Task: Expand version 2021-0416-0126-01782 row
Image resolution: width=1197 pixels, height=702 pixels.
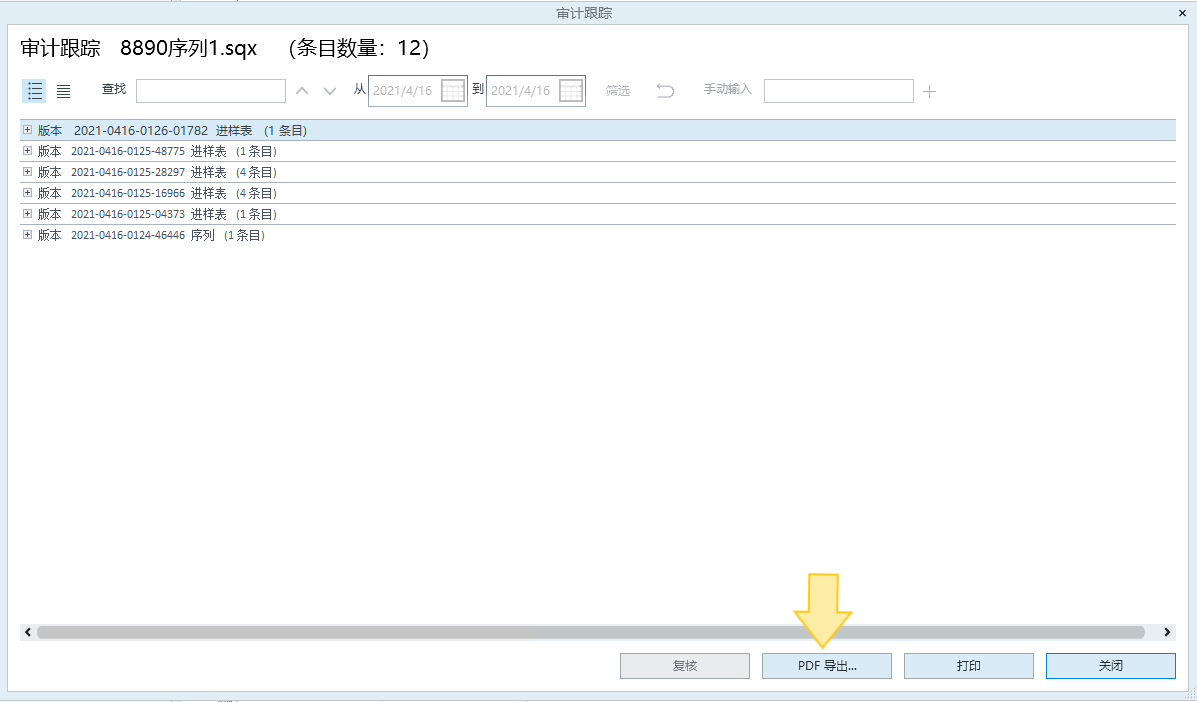Action: point(27,130)
